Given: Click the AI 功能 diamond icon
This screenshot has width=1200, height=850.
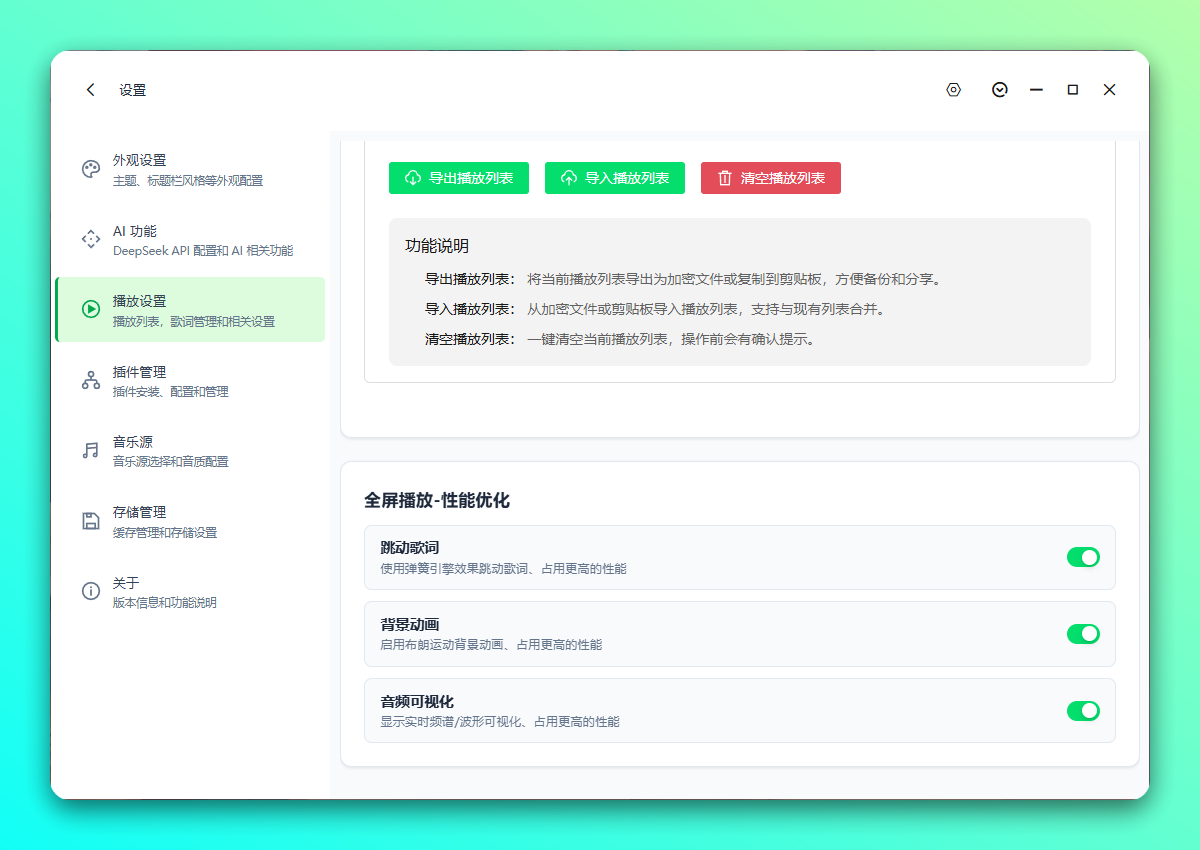Looking at the screenshot, I should click(91, 239).
